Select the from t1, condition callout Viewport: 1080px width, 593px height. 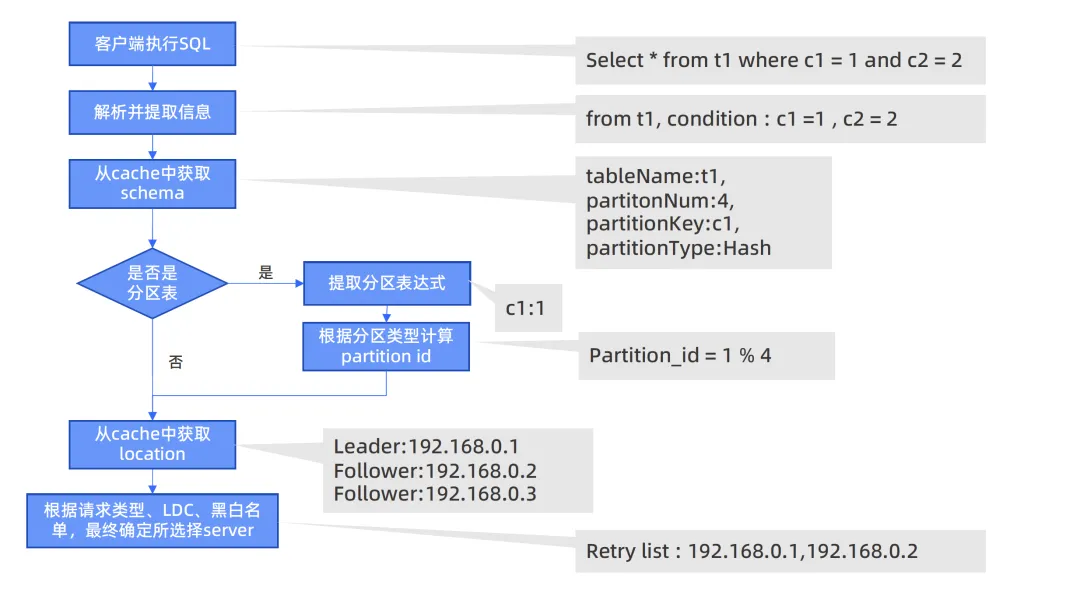pos(779,119)
